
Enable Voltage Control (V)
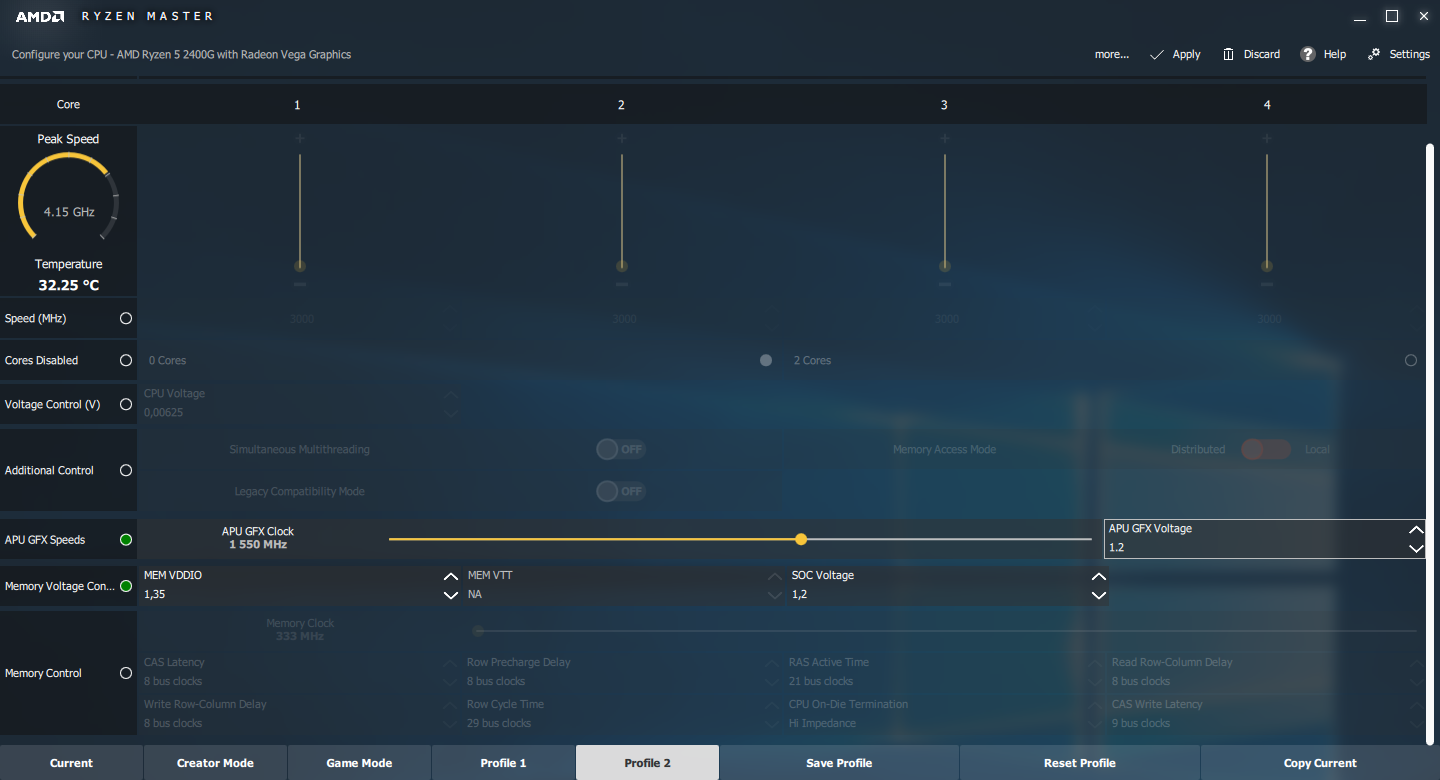pos(126,404)
